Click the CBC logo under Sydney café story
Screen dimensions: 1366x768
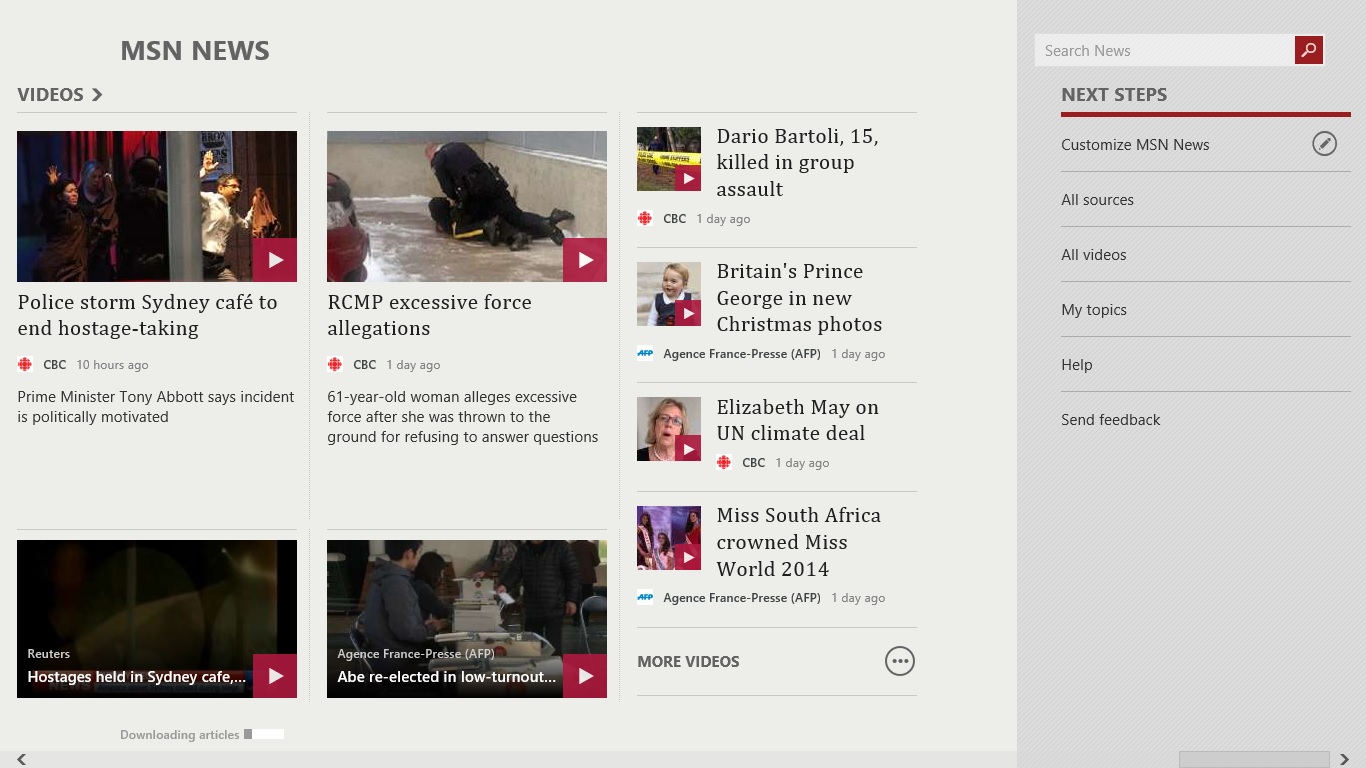point(25,365)
